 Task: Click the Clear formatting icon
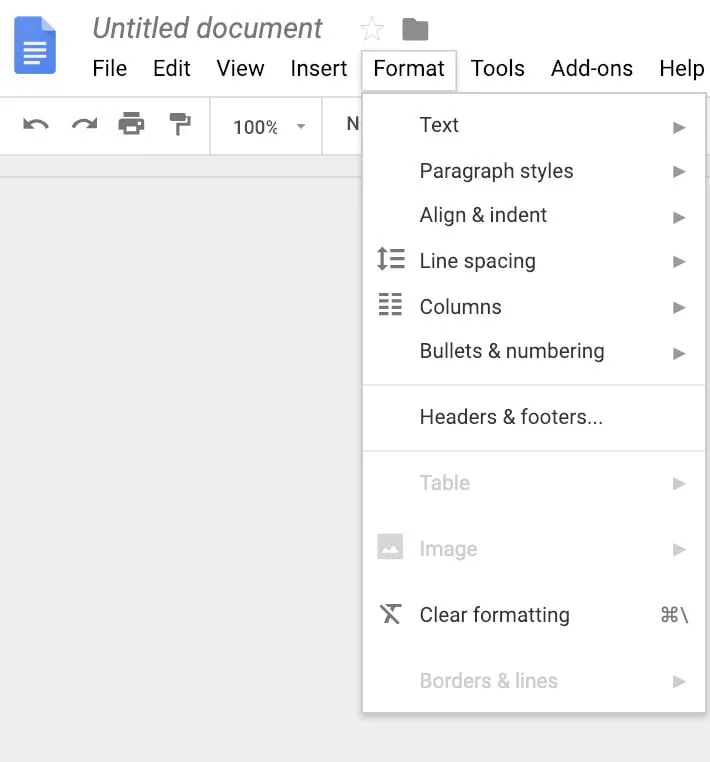tap(391, 614)
